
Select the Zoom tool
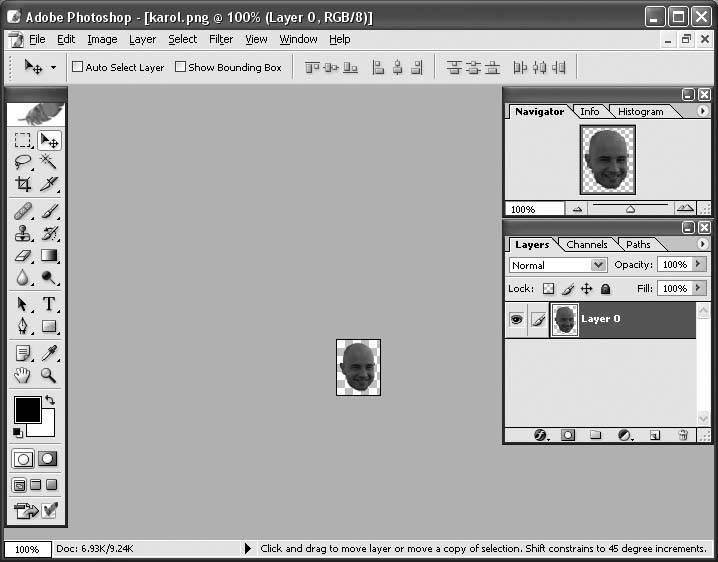49,375
